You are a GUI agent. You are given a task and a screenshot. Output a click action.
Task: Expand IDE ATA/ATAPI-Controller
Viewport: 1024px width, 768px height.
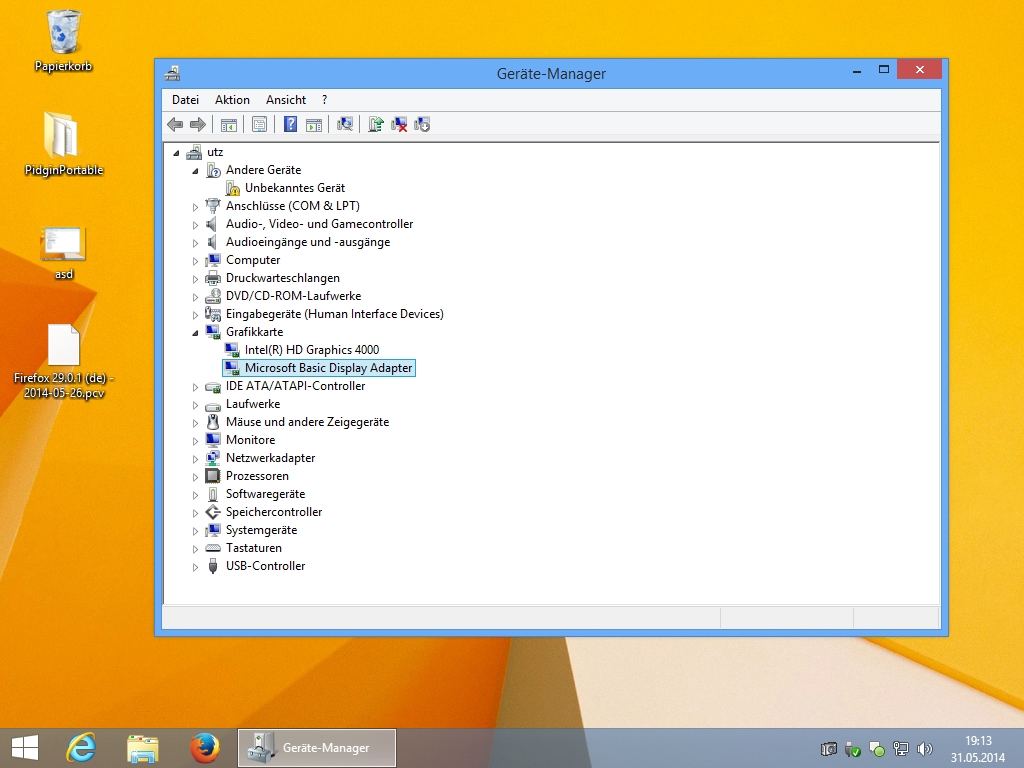coord(195,387)
